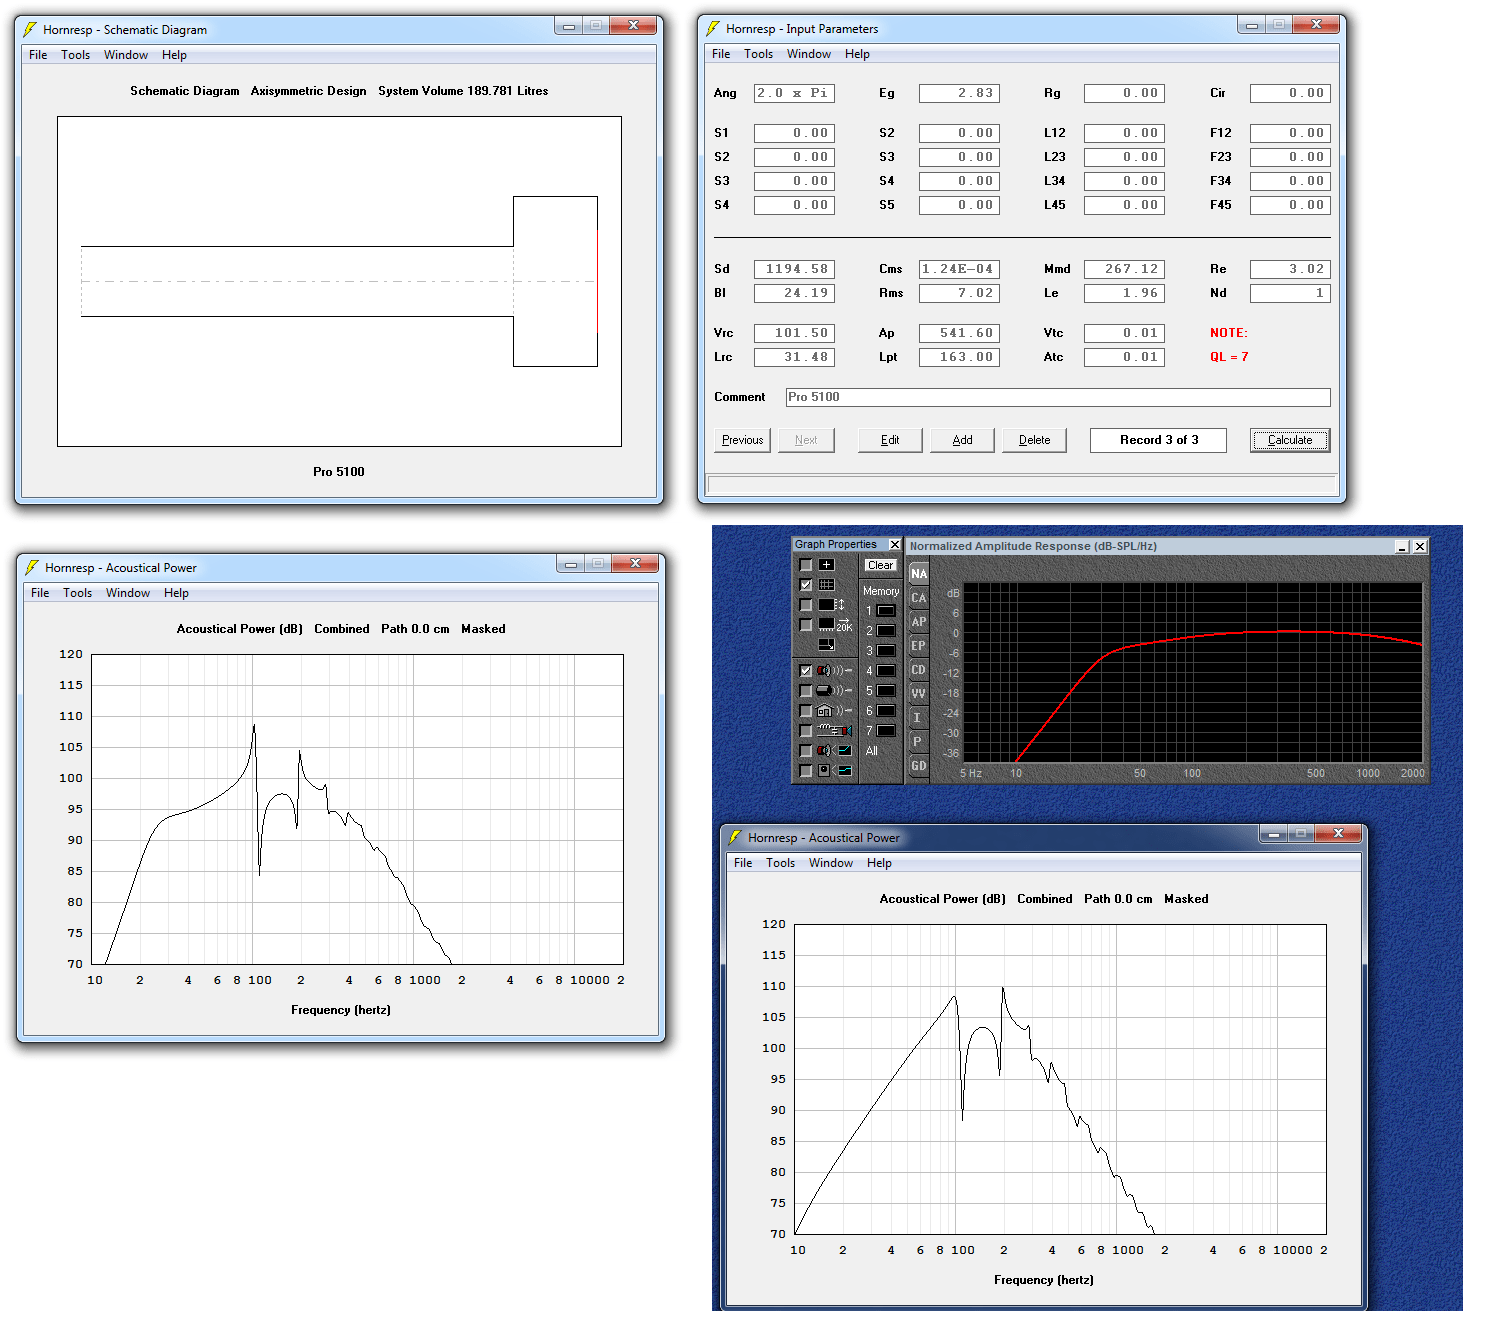This screenshot has width=1491, height=1336.
Task: Select memory slot 6 swatch
Action: (x=886, y=710)
